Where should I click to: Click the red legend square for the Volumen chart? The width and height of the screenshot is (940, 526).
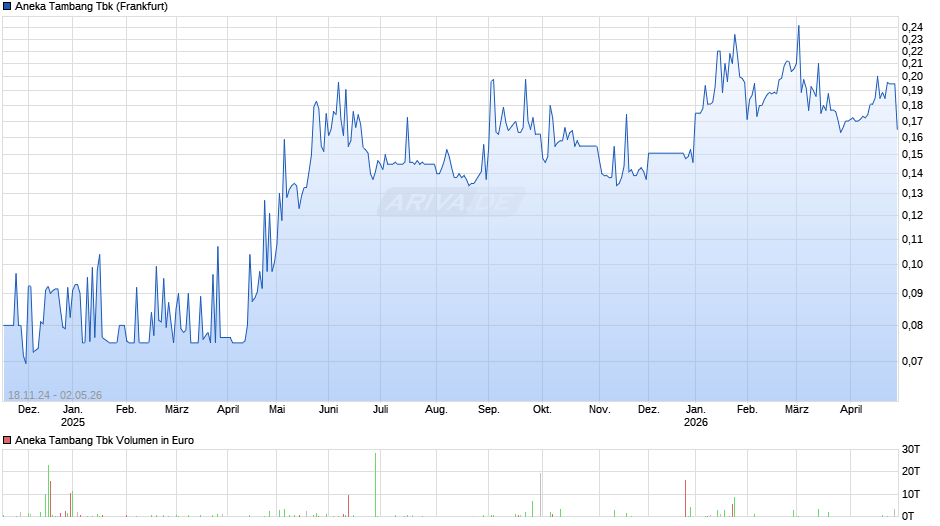tap(7, 440)
